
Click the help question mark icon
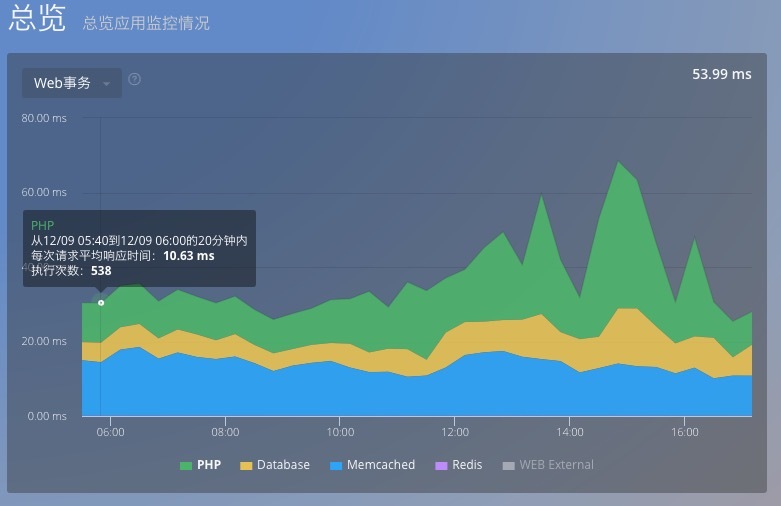[x=135, y=80]
